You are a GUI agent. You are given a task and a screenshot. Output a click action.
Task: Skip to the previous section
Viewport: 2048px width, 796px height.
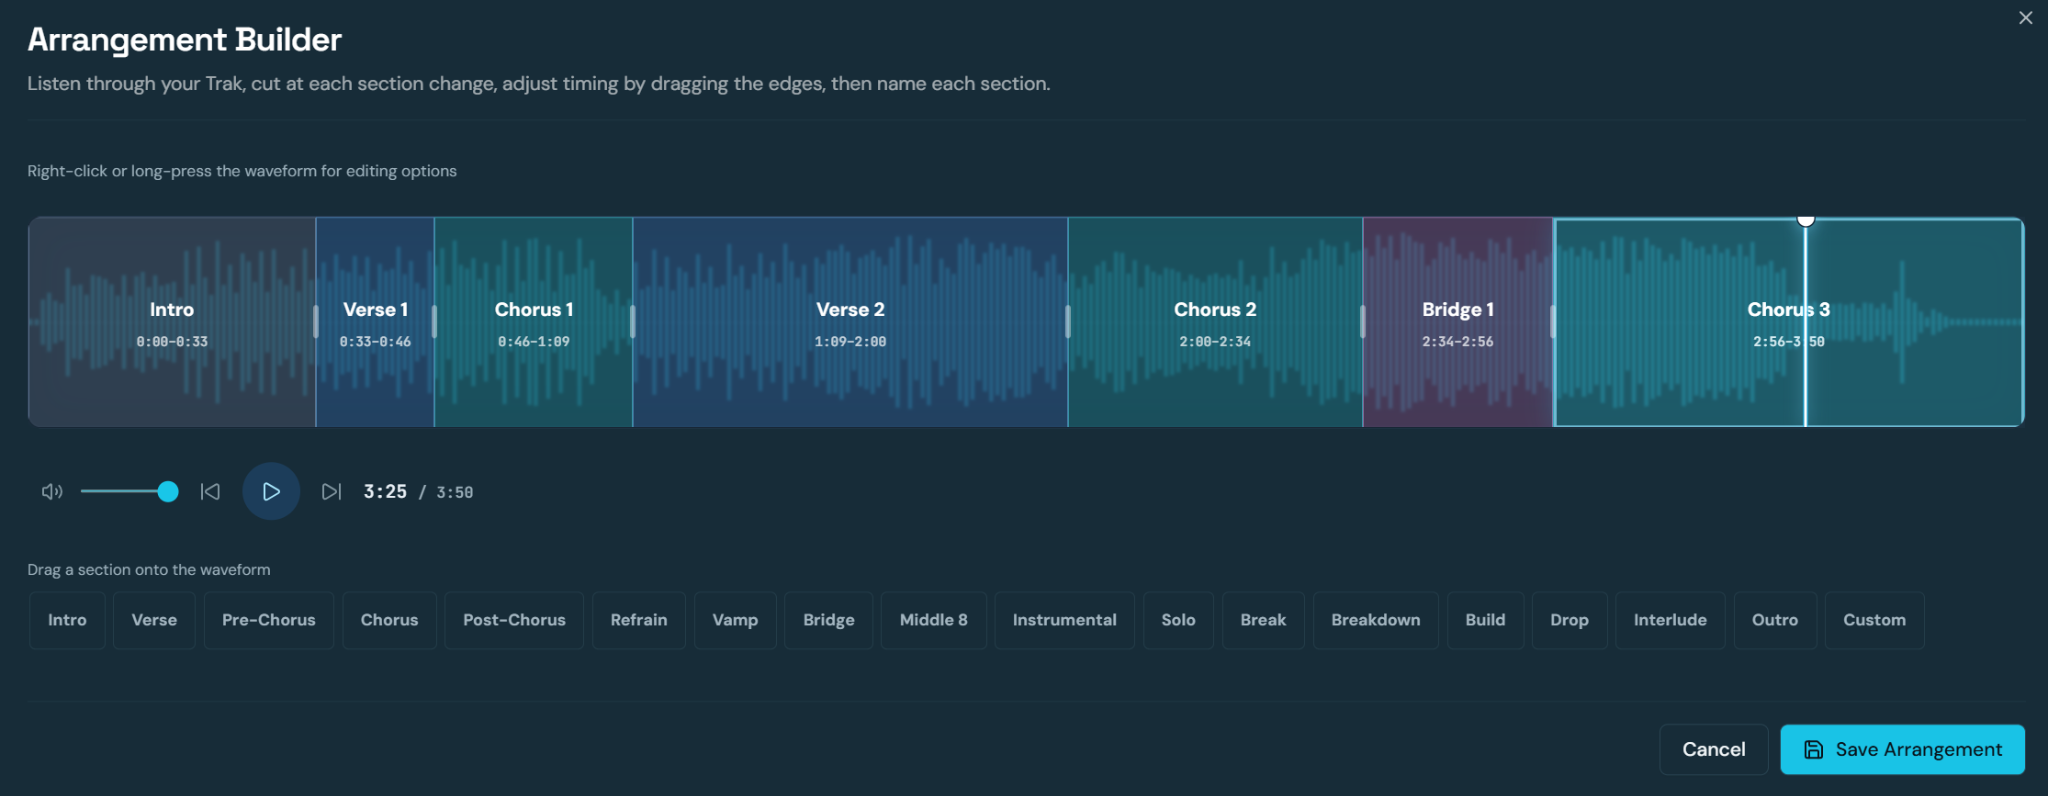(x=210, y=491)
